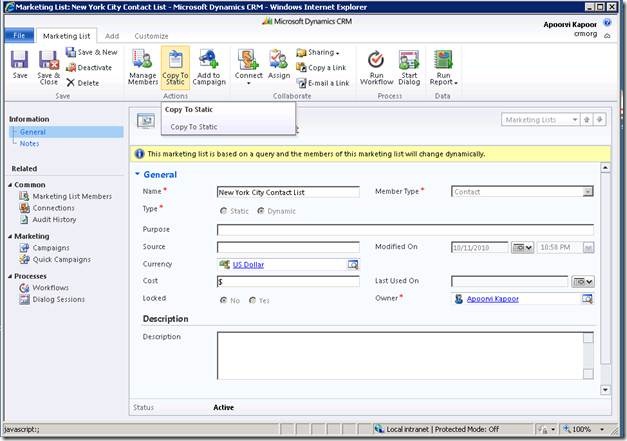Viewport: 627px width, 441px height.
Task: Open the Member Type dropdown
Action: point(588,192)
